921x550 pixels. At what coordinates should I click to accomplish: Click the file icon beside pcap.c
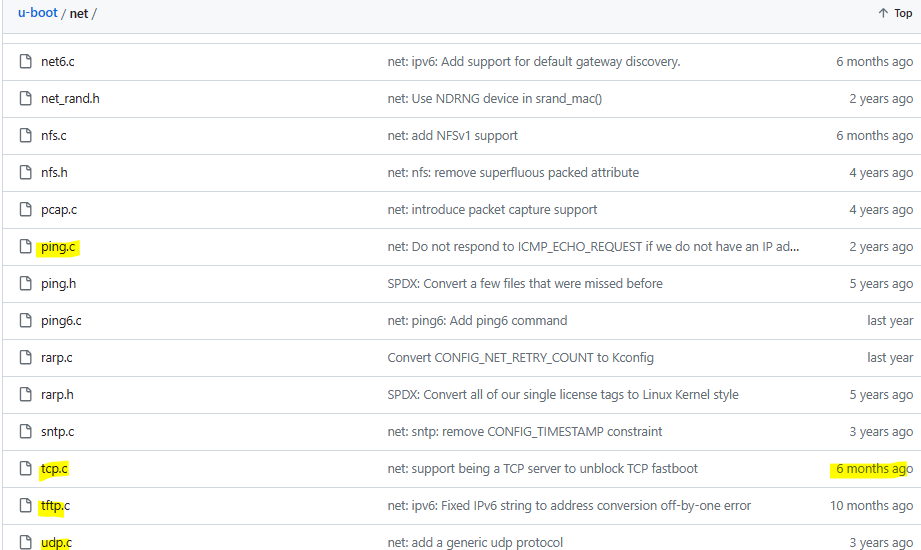(25, 209)
